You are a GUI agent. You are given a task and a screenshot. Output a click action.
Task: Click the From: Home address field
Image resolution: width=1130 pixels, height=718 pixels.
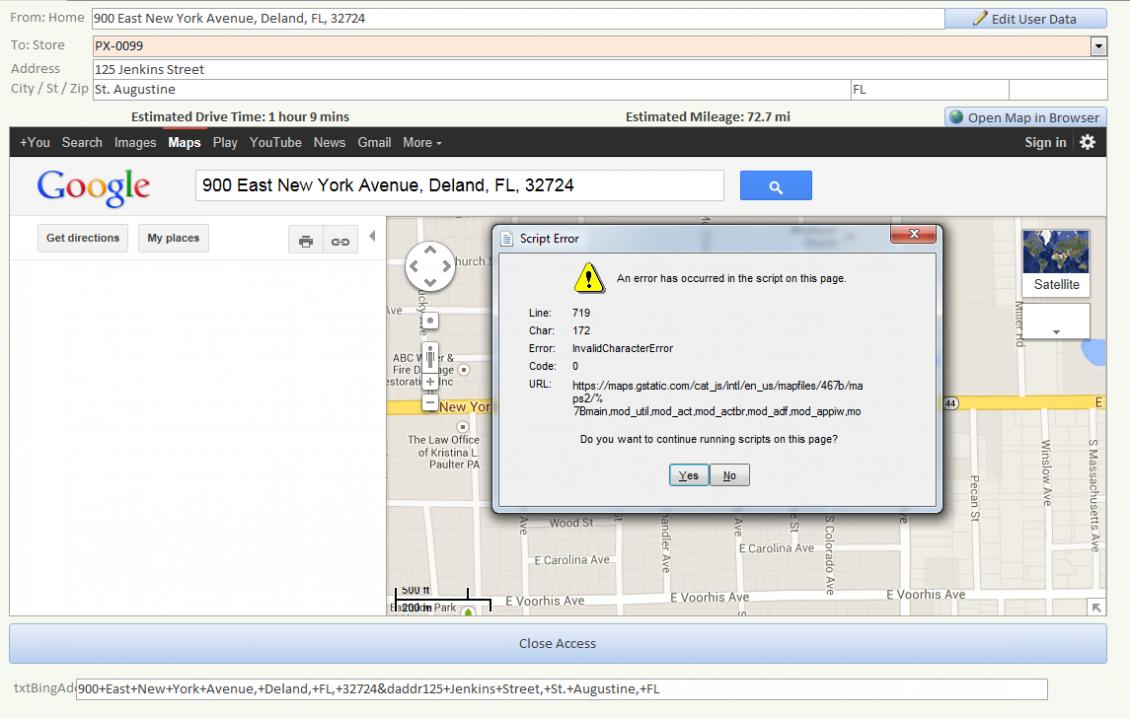click(x=518, y=19)
